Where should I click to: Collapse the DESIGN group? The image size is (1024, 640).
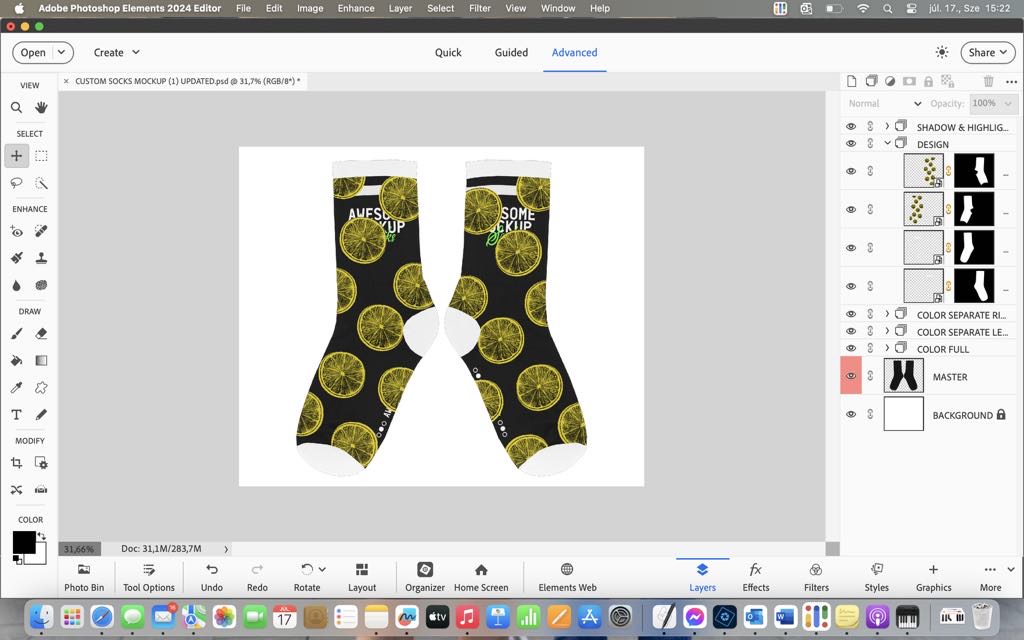click(x=886, y=143)
